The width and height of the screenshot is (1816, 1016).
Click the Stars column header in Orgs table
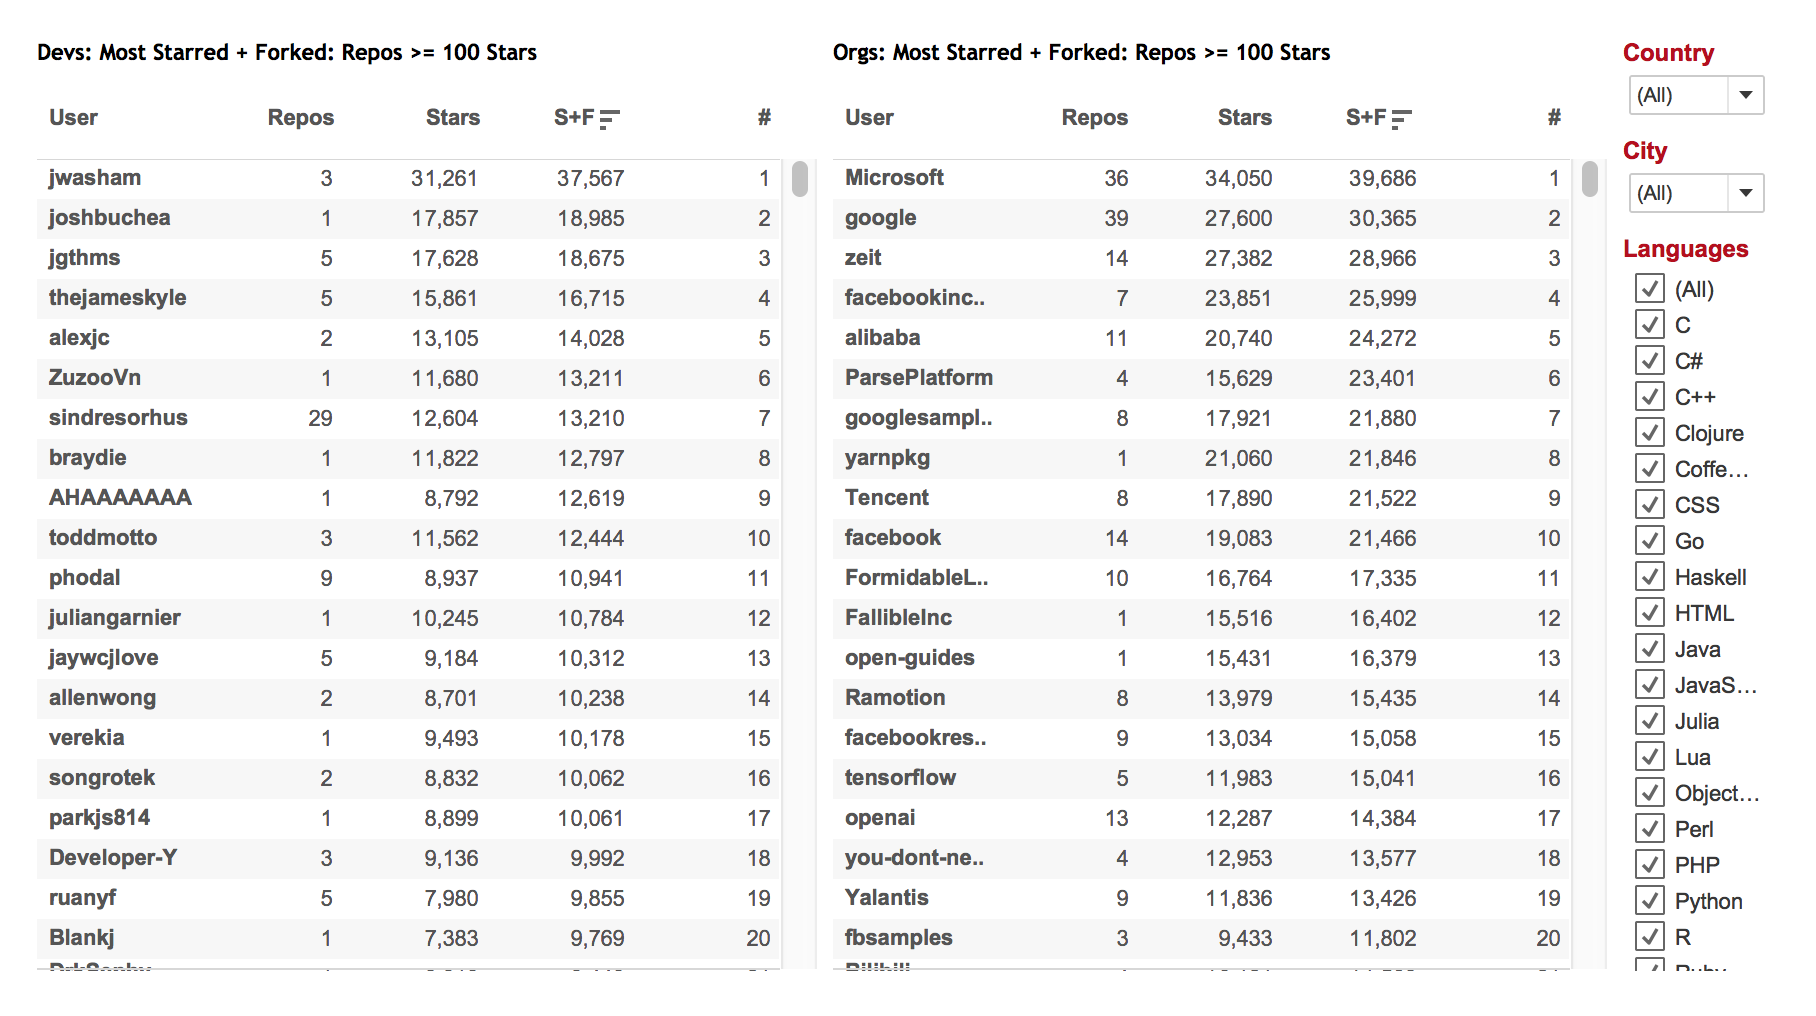click(1244, 118)
